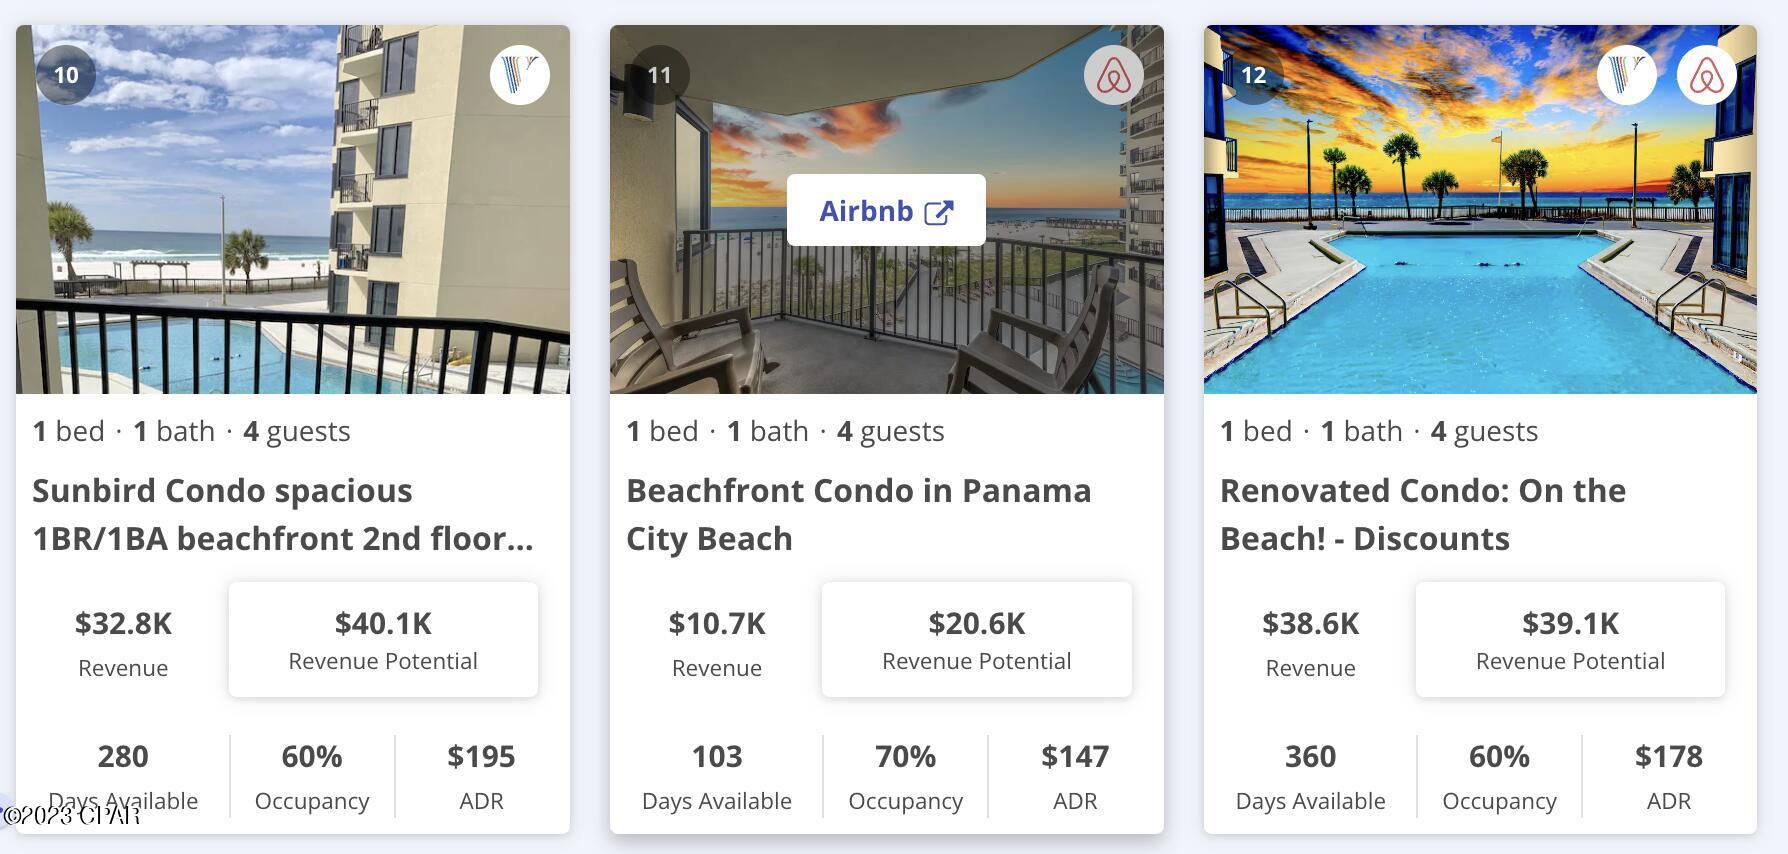The width and height of the screenshot is (1788, 854).
Task: Open the Sunbird Condo listing title
Action: coord(283,514)
